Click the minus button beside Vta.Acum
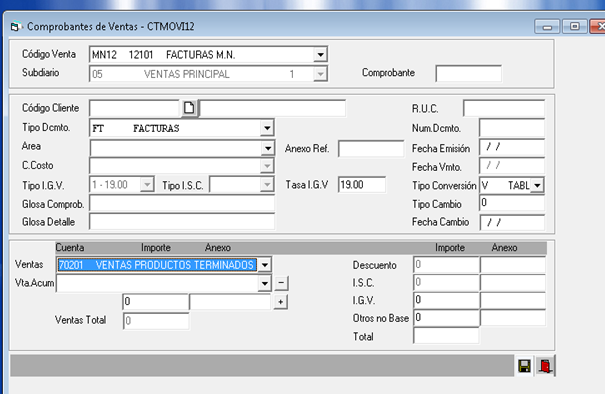This screenshot has width=605, height=398. click(281, 283)
